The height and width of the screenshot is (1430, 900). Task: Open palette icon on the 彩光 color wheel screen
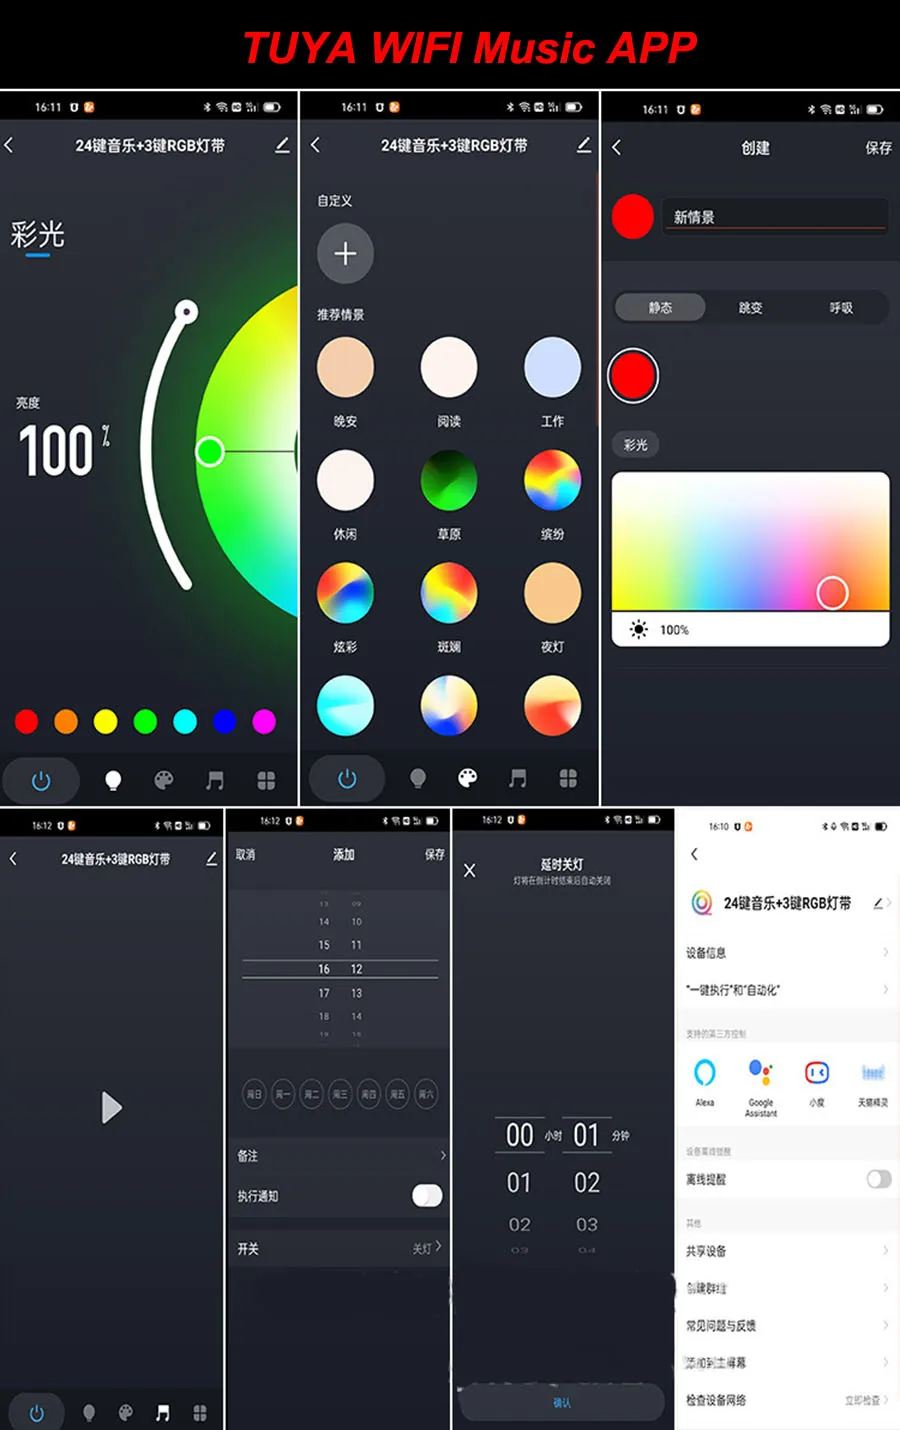[164, 780]
